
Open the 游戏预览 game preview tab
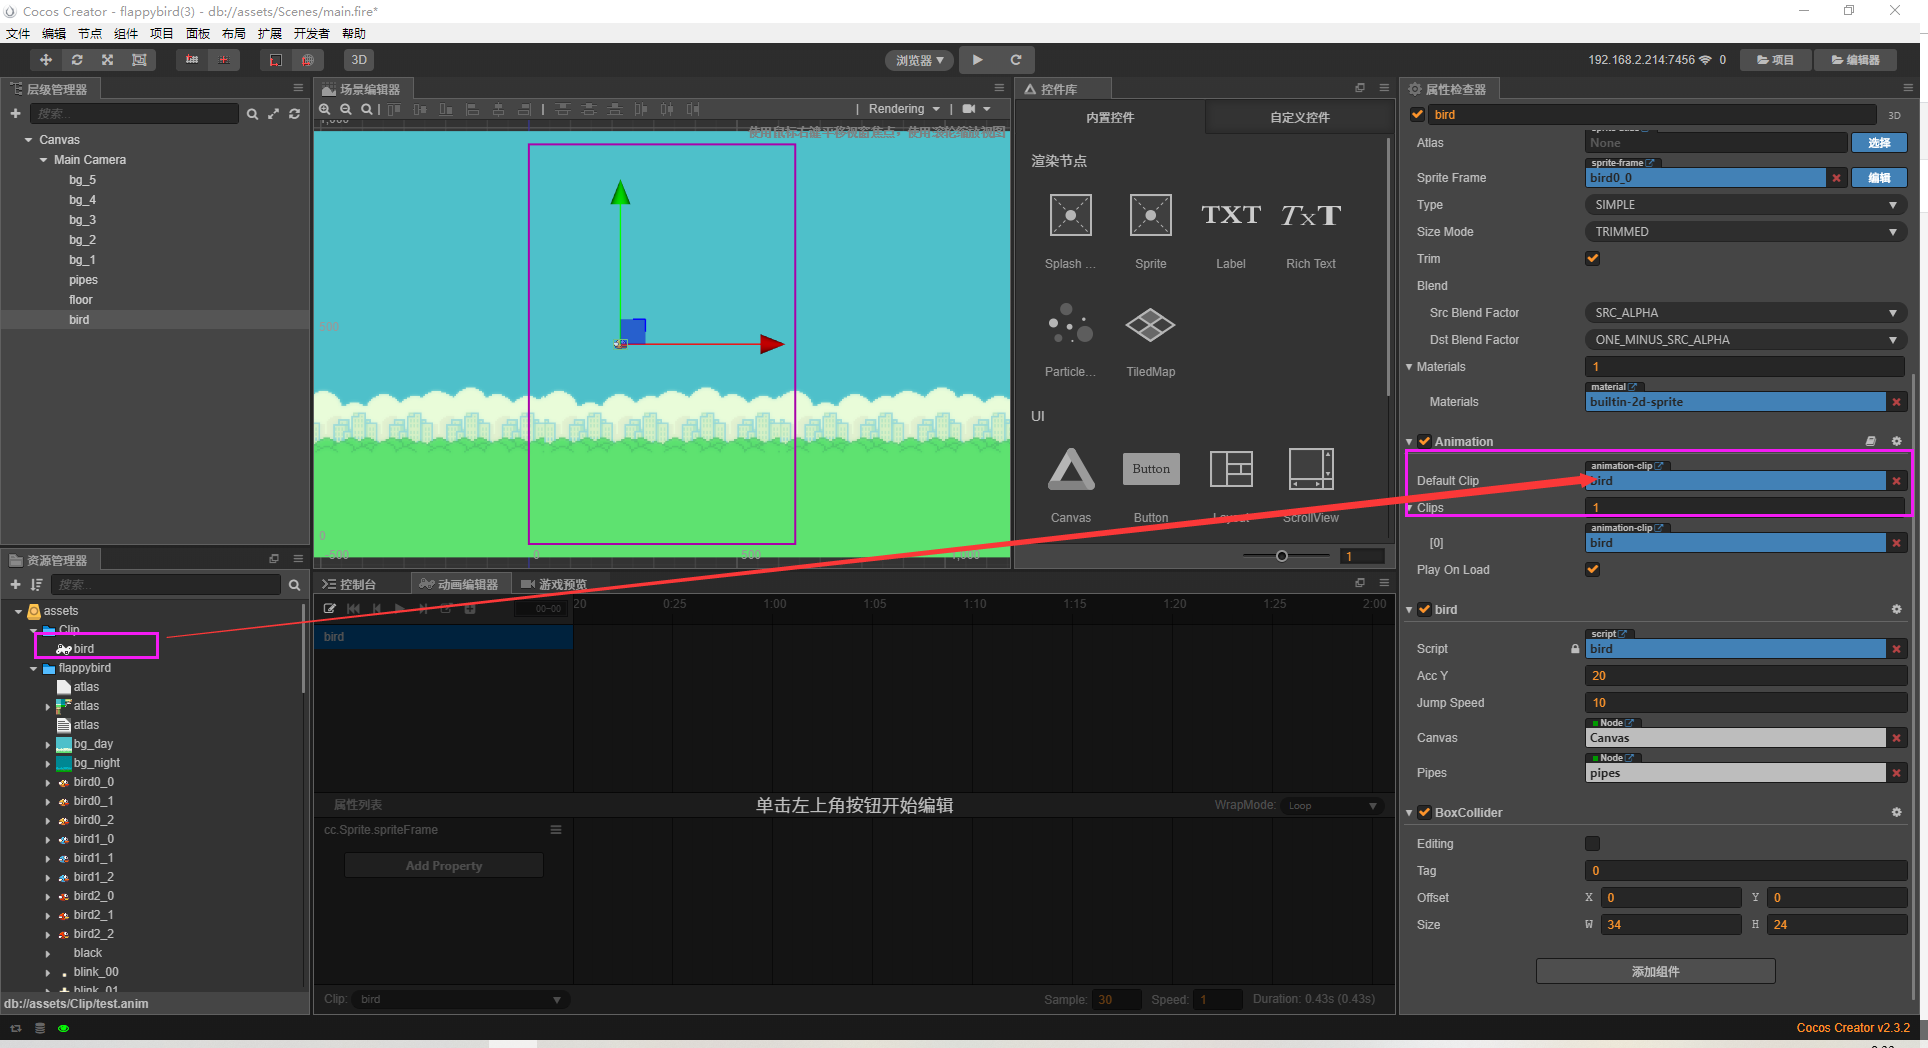click(x=554, y=584)
